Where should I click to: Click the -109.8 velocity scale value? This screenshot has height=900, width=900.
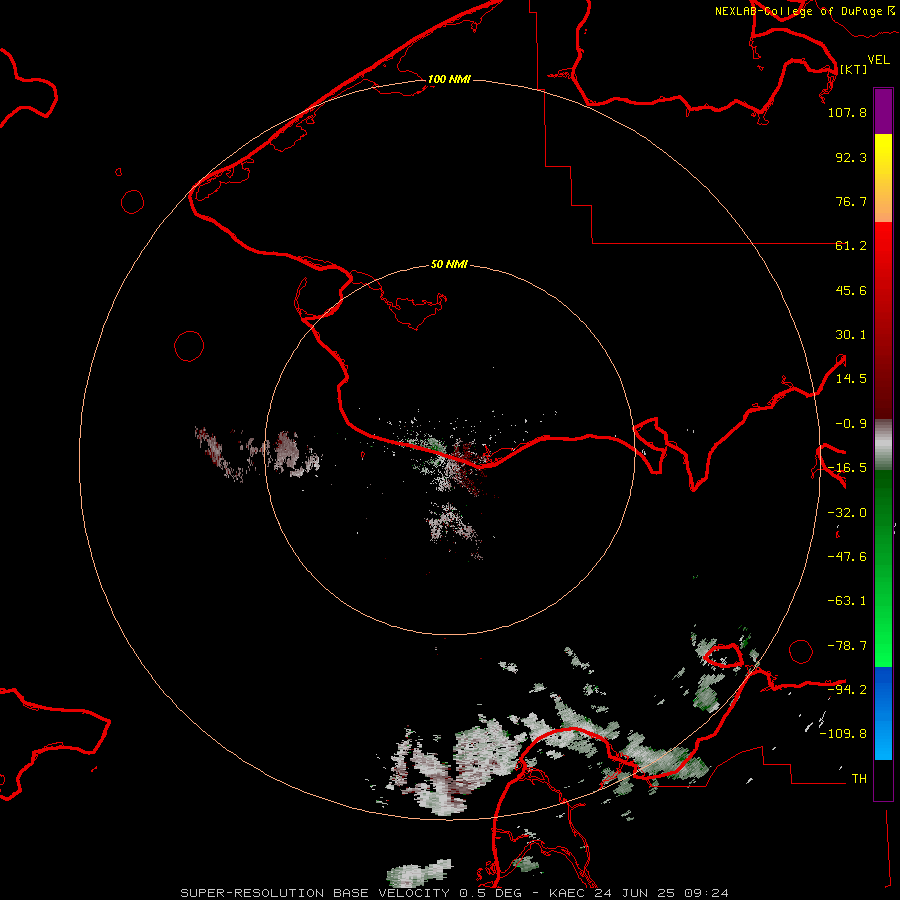843,734
